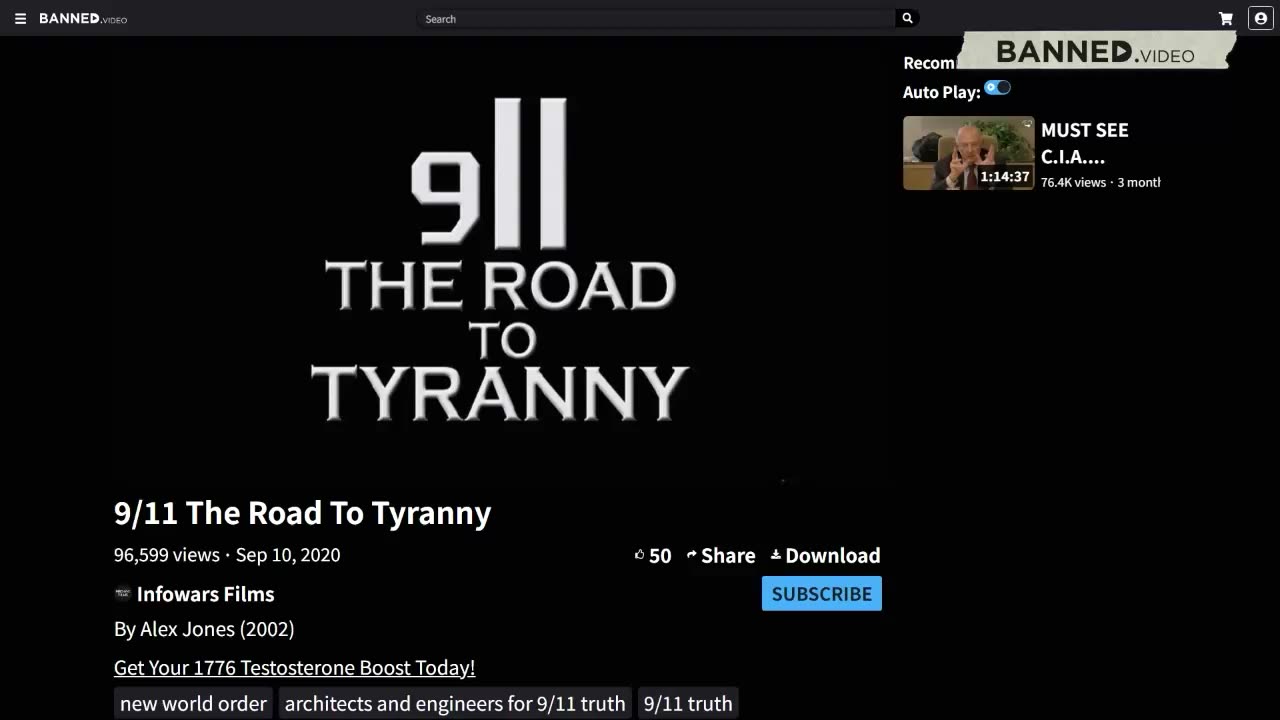The image size is (1280, 720).
Task: Like the video with thumbs-up 50
Action: pos(653,555)
